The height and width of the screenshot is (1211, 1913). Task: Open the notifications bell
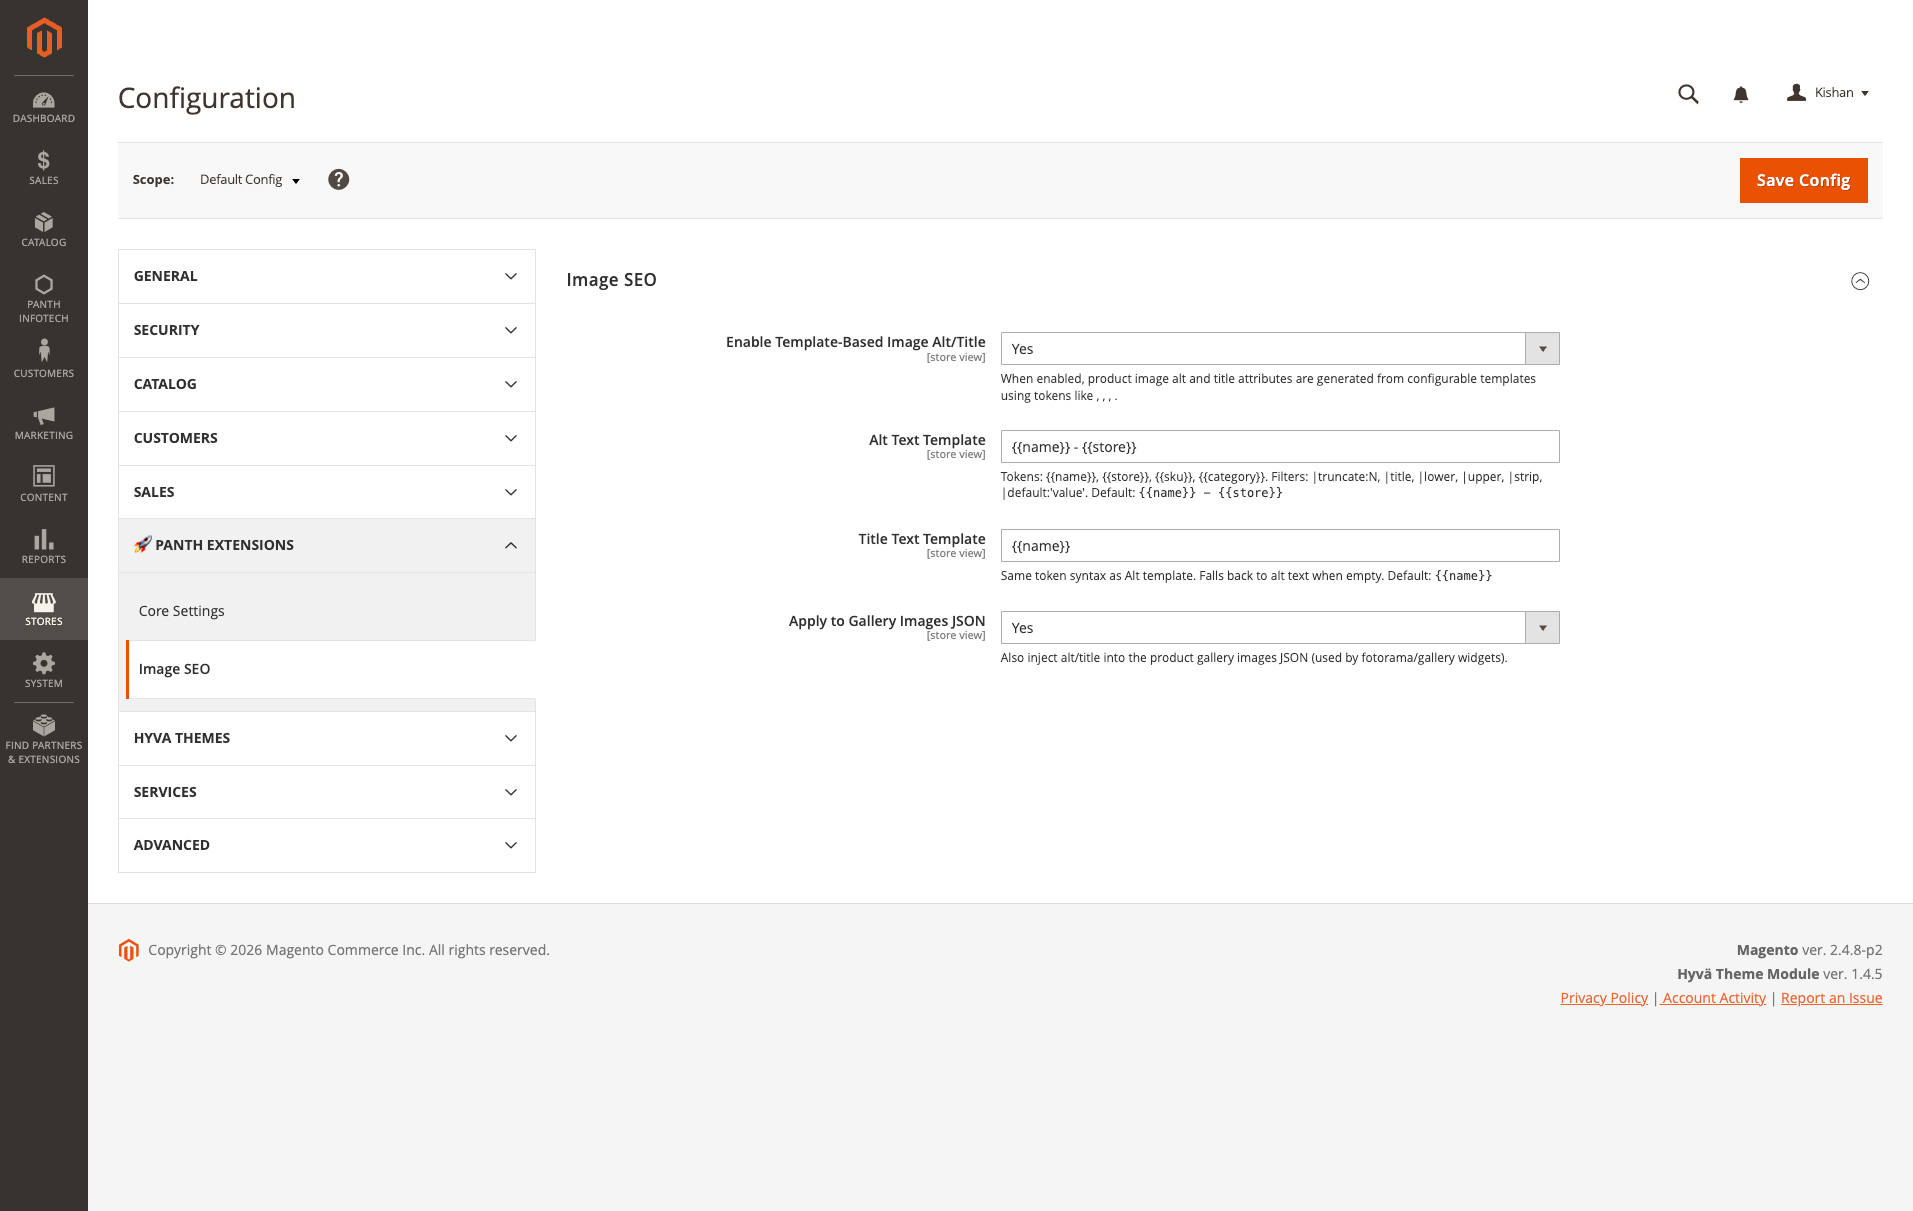point(1741,93)
